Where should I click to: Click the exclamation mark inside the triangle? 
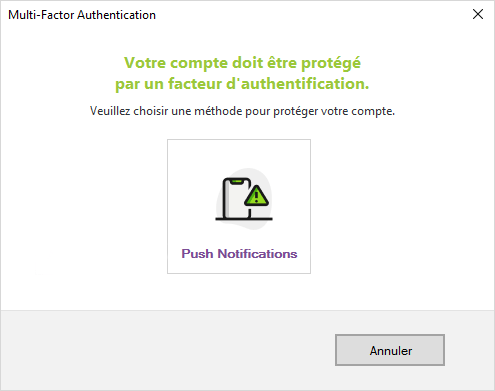point(256,197)
